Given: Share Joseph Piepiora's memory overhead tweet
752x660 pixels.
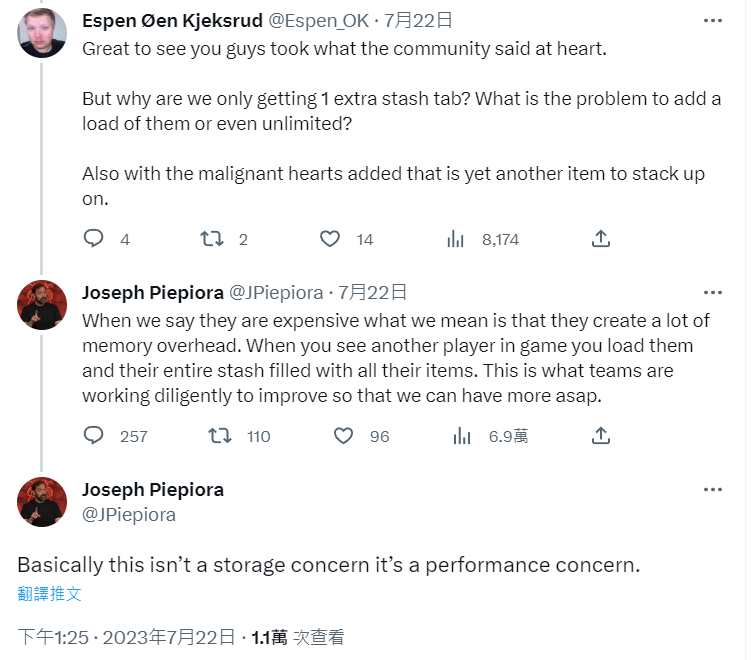Looking at the screenshot, I should point(600,435).
